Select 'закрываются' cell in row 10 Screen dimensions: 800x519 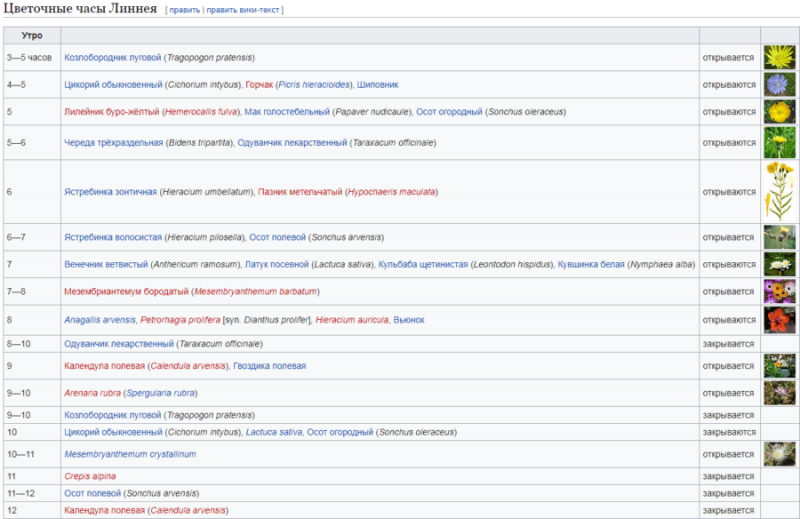tap(730, 432)
